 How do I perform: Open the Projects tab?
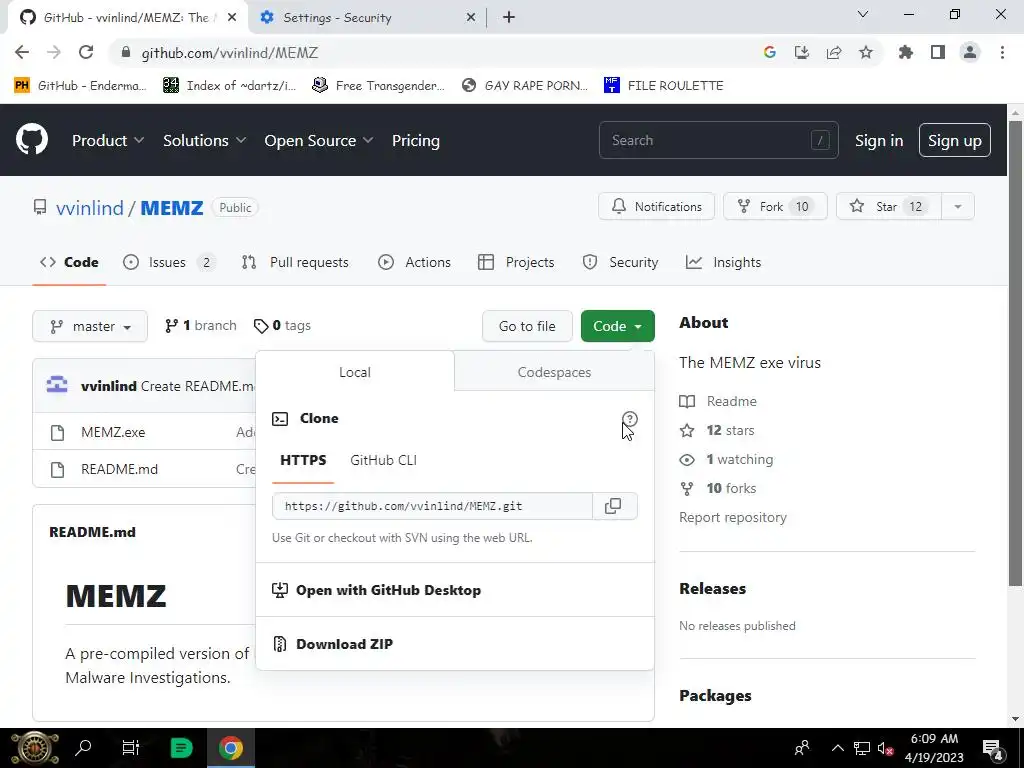click(516, 263)
